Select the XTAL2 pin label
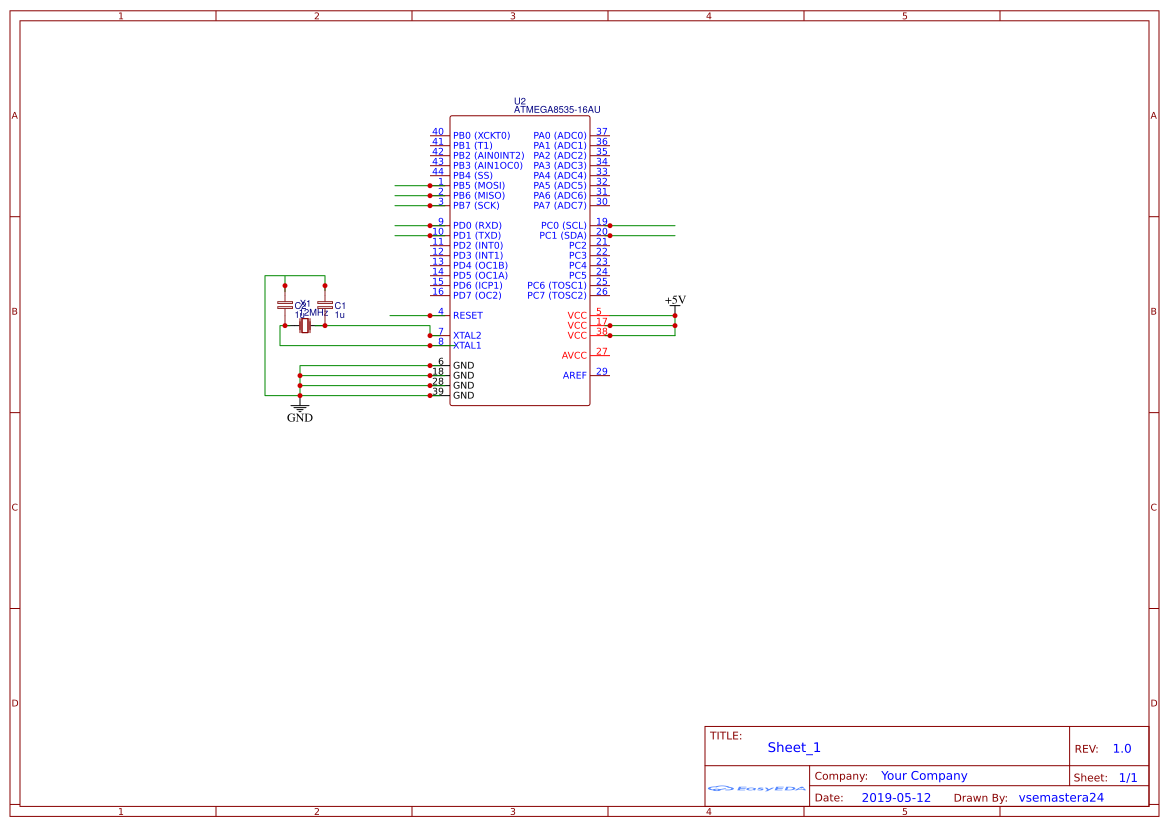The width and height of the screenshot is (1169, 827). click(467, 335)
